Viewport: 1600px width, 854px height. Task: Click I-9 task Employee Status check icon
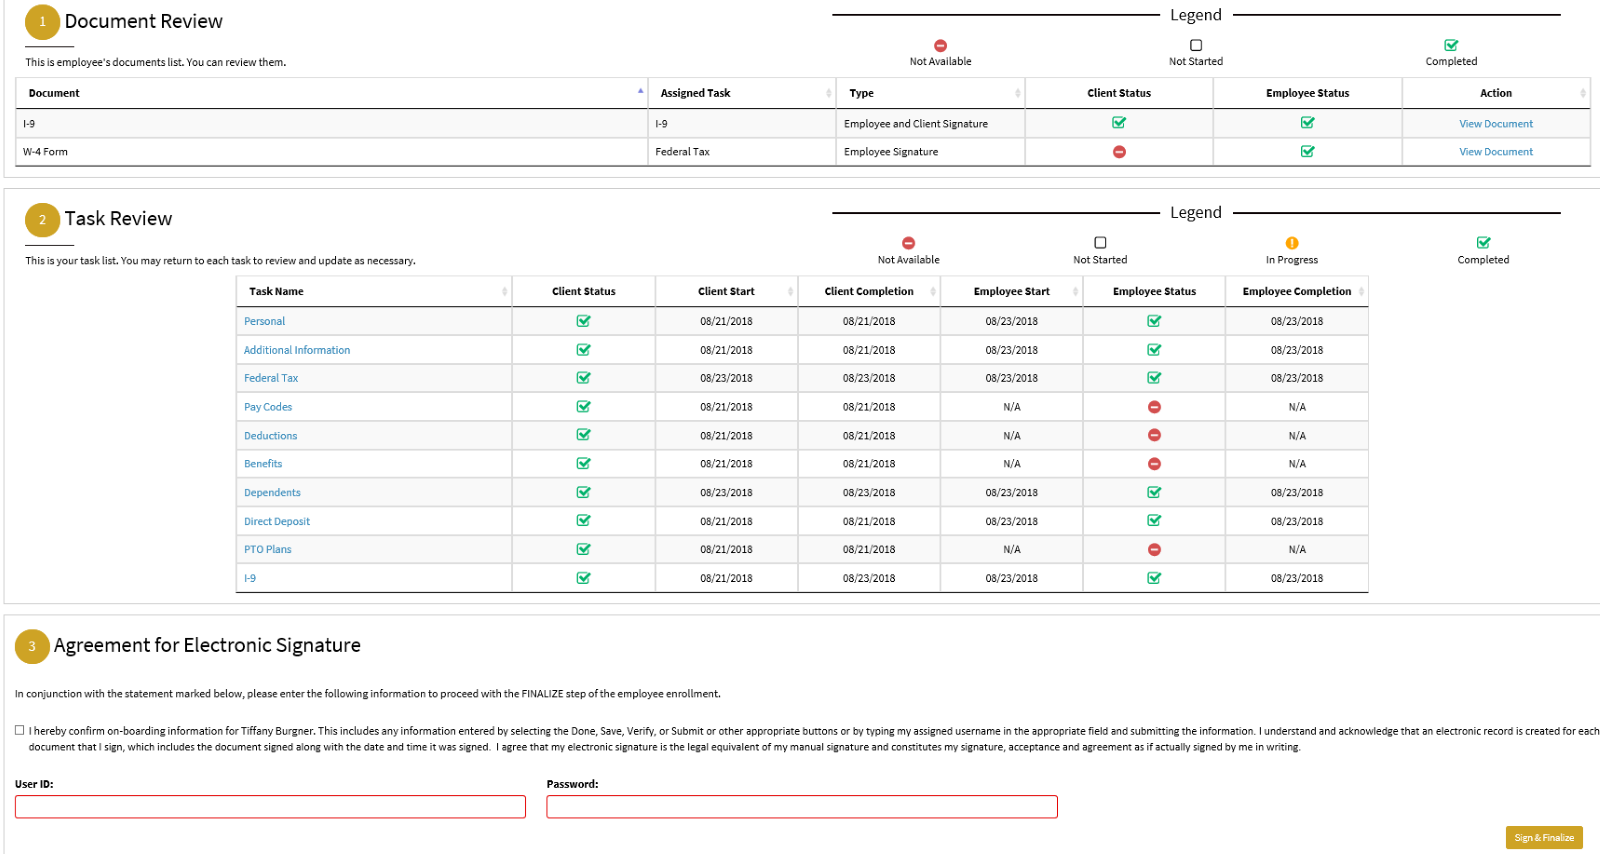click(1154, 578)
